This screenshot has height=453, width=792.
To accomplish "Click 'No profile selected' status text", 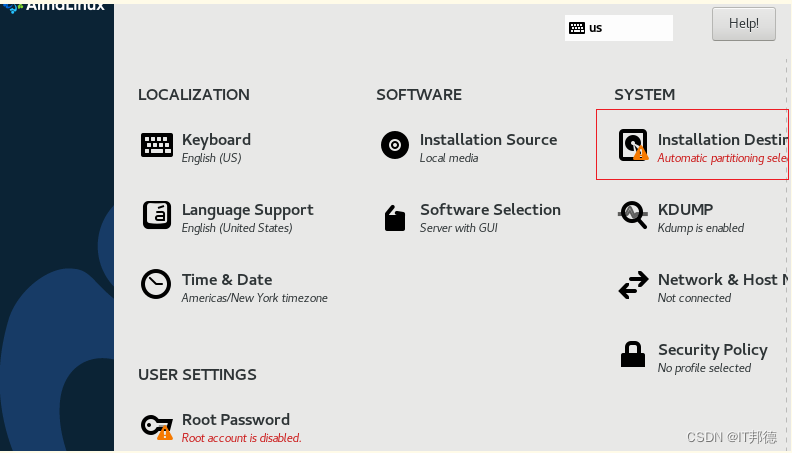I will tap(704, 368).
